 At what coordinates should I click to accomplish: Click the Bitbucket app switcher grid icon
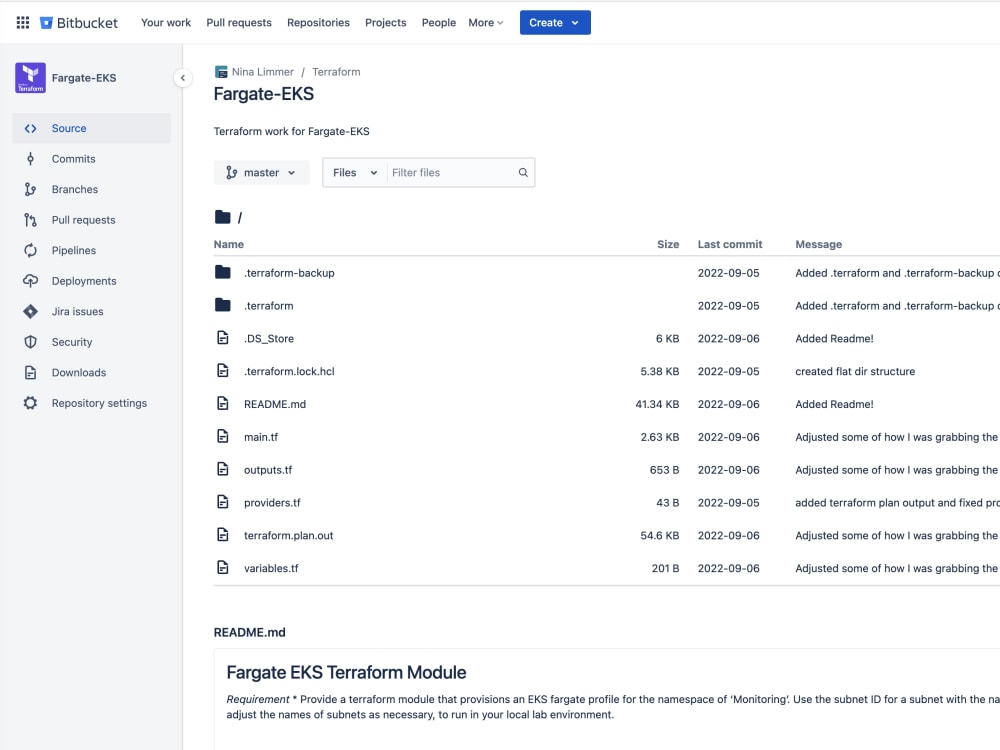21,22
